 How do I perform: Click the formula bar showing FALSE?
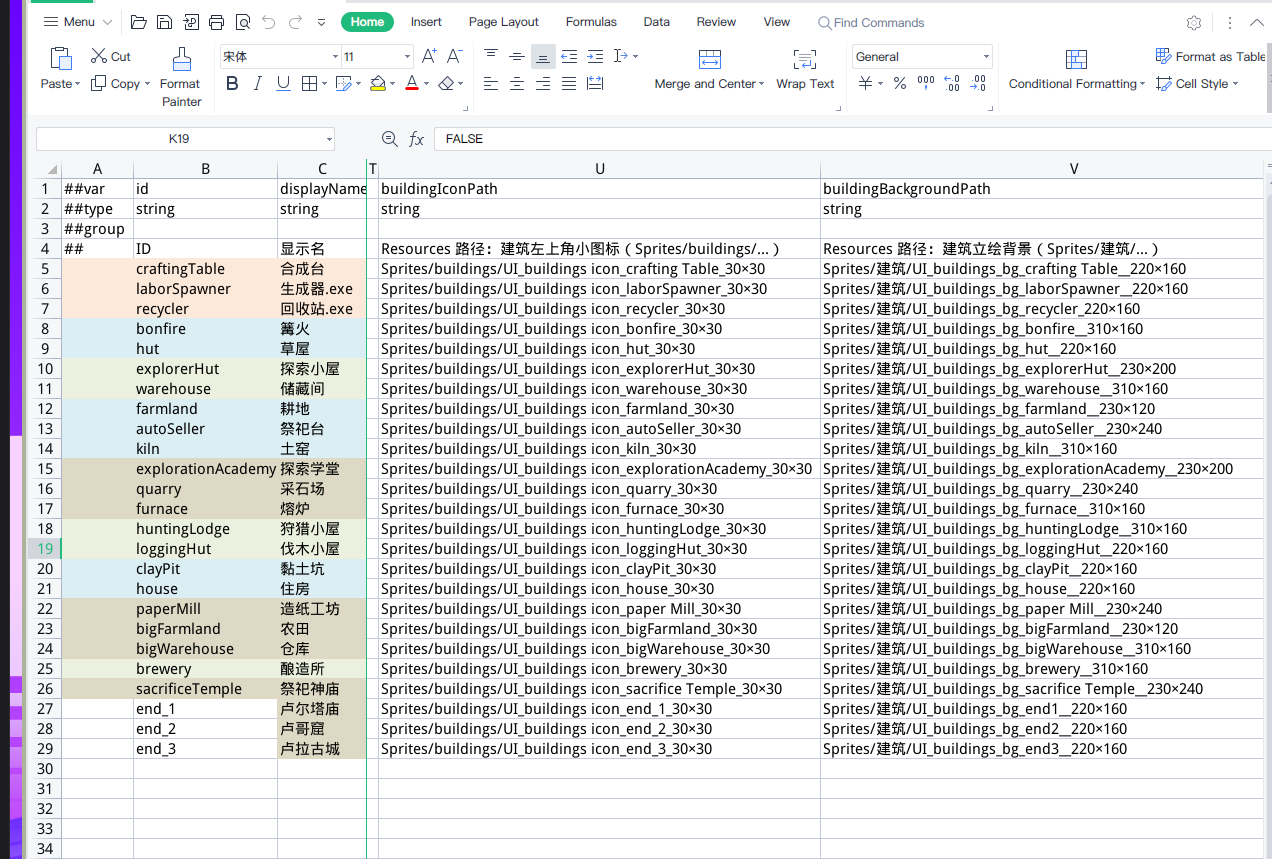(852, 139)
